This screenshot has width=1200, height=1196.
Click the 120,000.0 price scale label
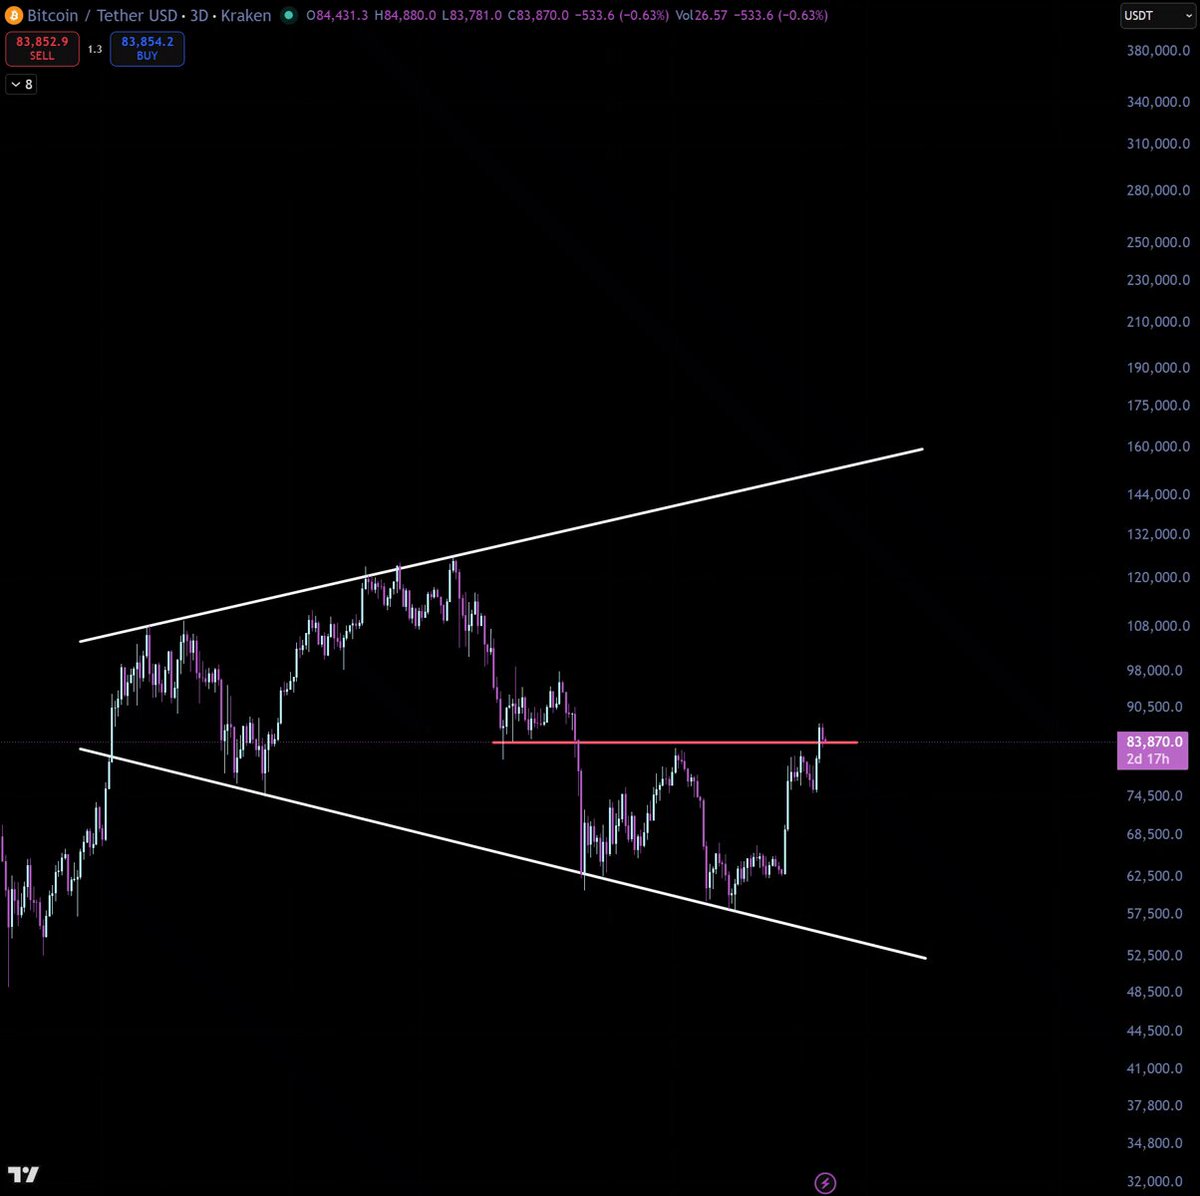1158,578
